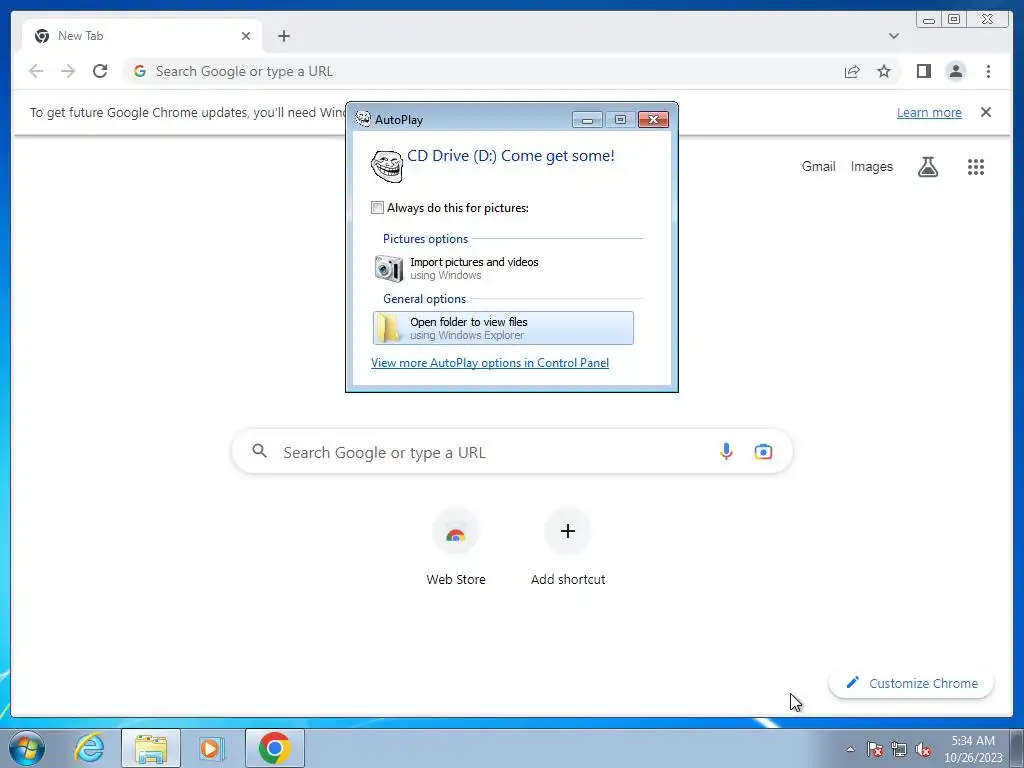Viewport: 1024px width, 768px height.
Task: Open the taskbar clock and date
Action: (x=973, y=749)
